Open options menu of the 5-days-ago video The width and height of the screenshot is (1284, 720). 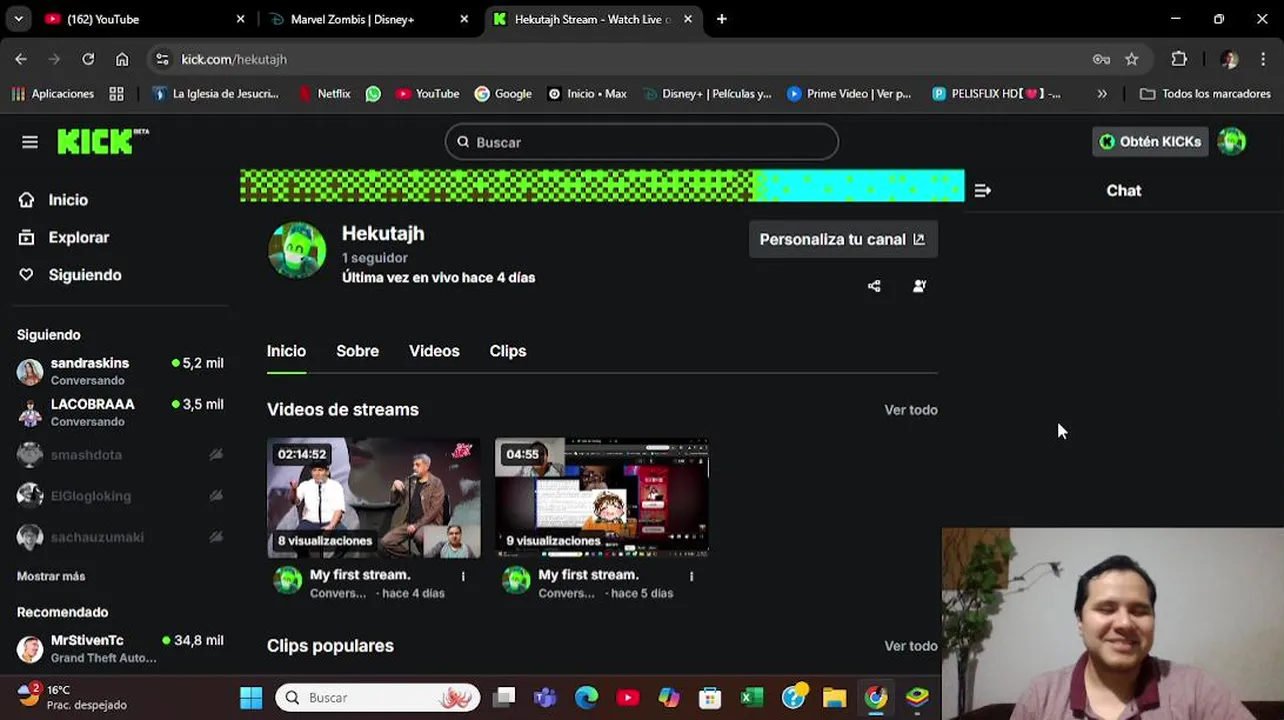tap(691, 576)
